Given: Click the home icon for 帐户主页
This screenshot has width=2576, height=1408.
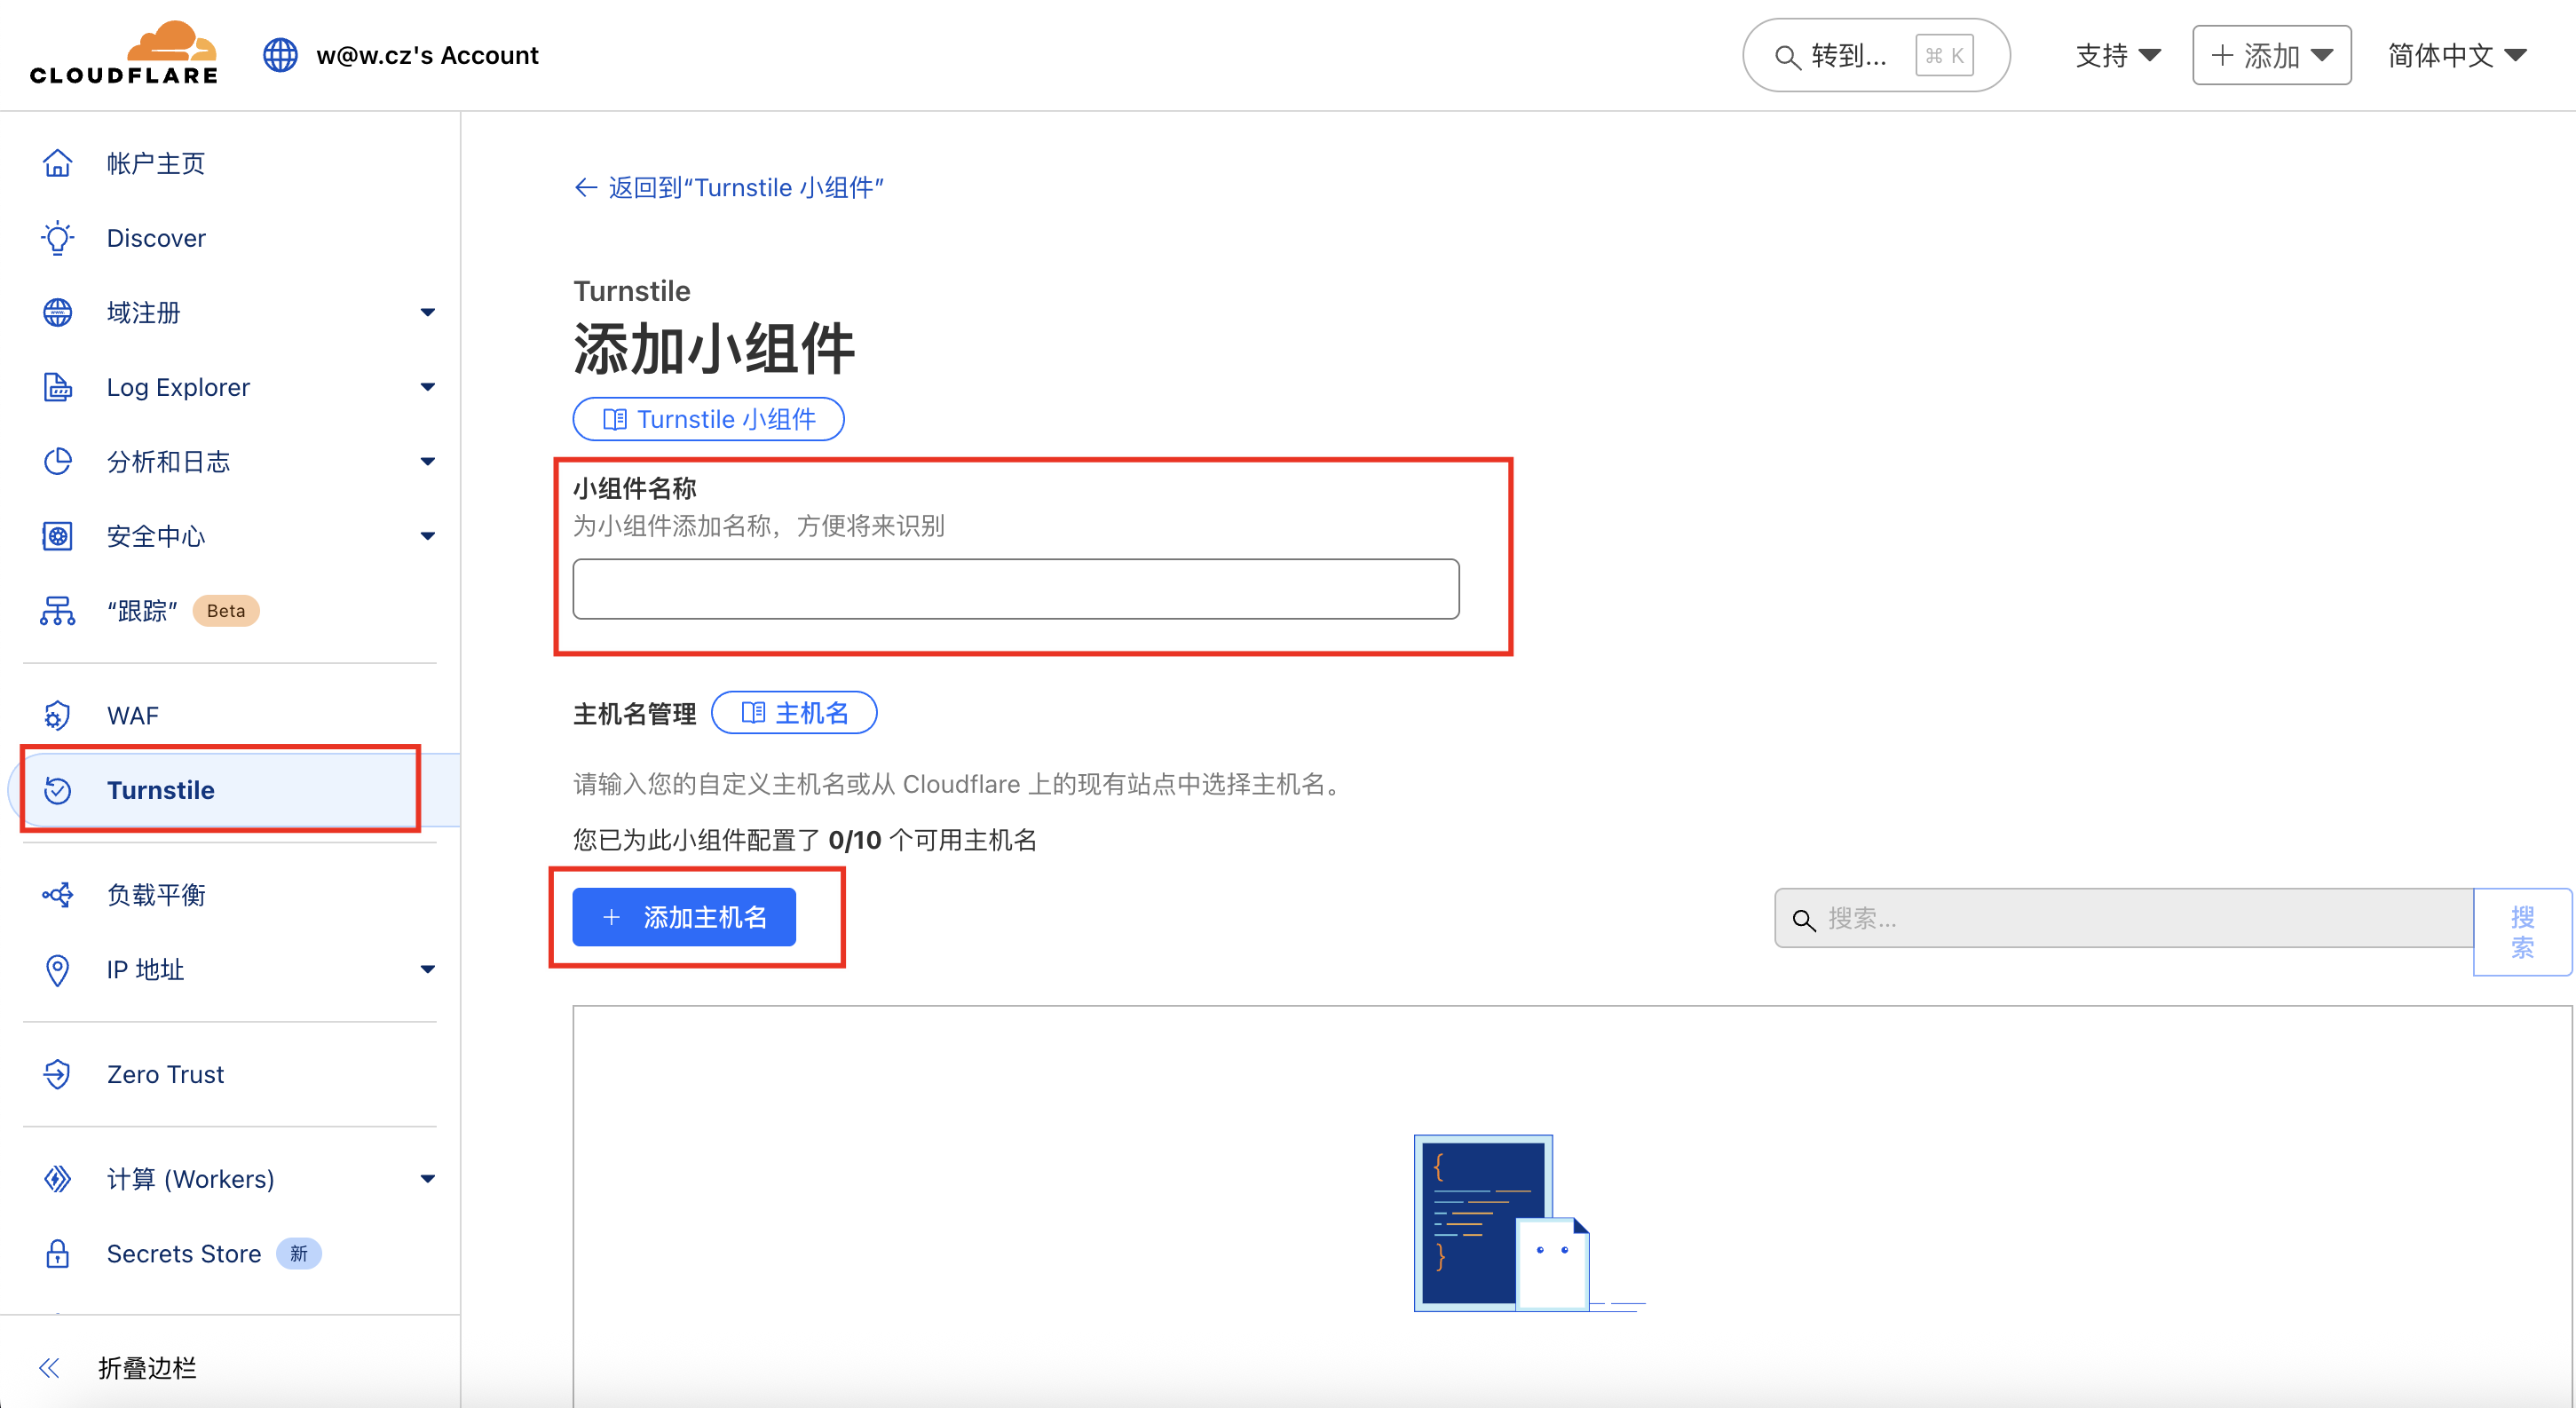Looking at the screenshot, I should [57, 163].
